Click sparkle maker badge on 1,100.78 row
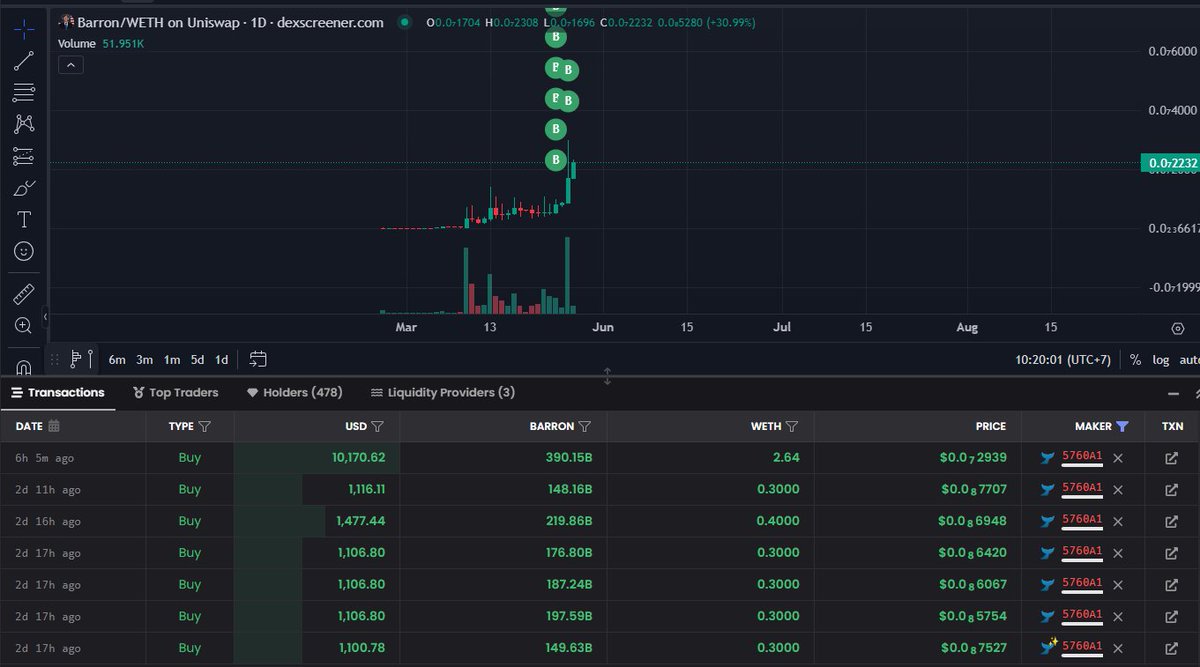The image size is (1200, 667). click(x=1048, y=647)
